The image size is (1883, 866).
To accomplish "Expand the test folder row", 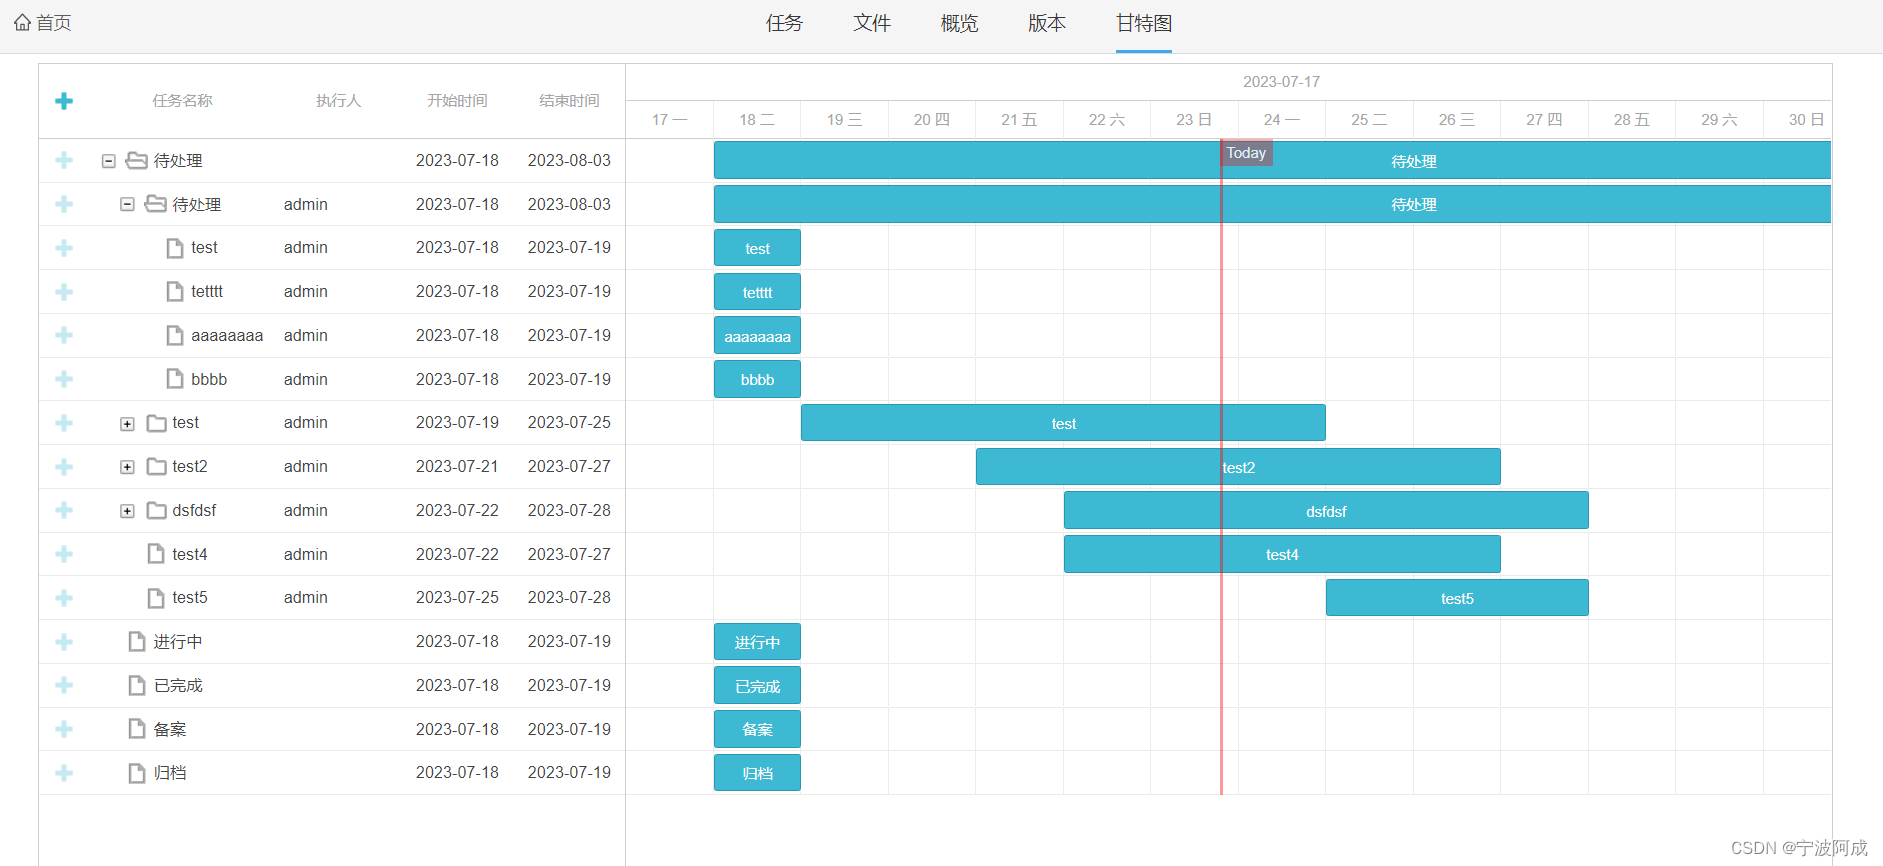I will [127, 424].
